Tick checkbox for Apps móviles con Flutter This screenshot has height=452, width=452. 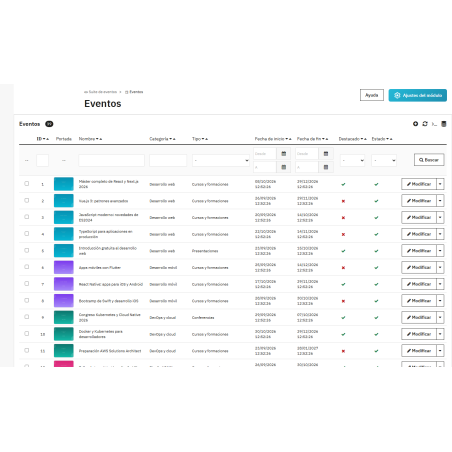tap(27, 267)
